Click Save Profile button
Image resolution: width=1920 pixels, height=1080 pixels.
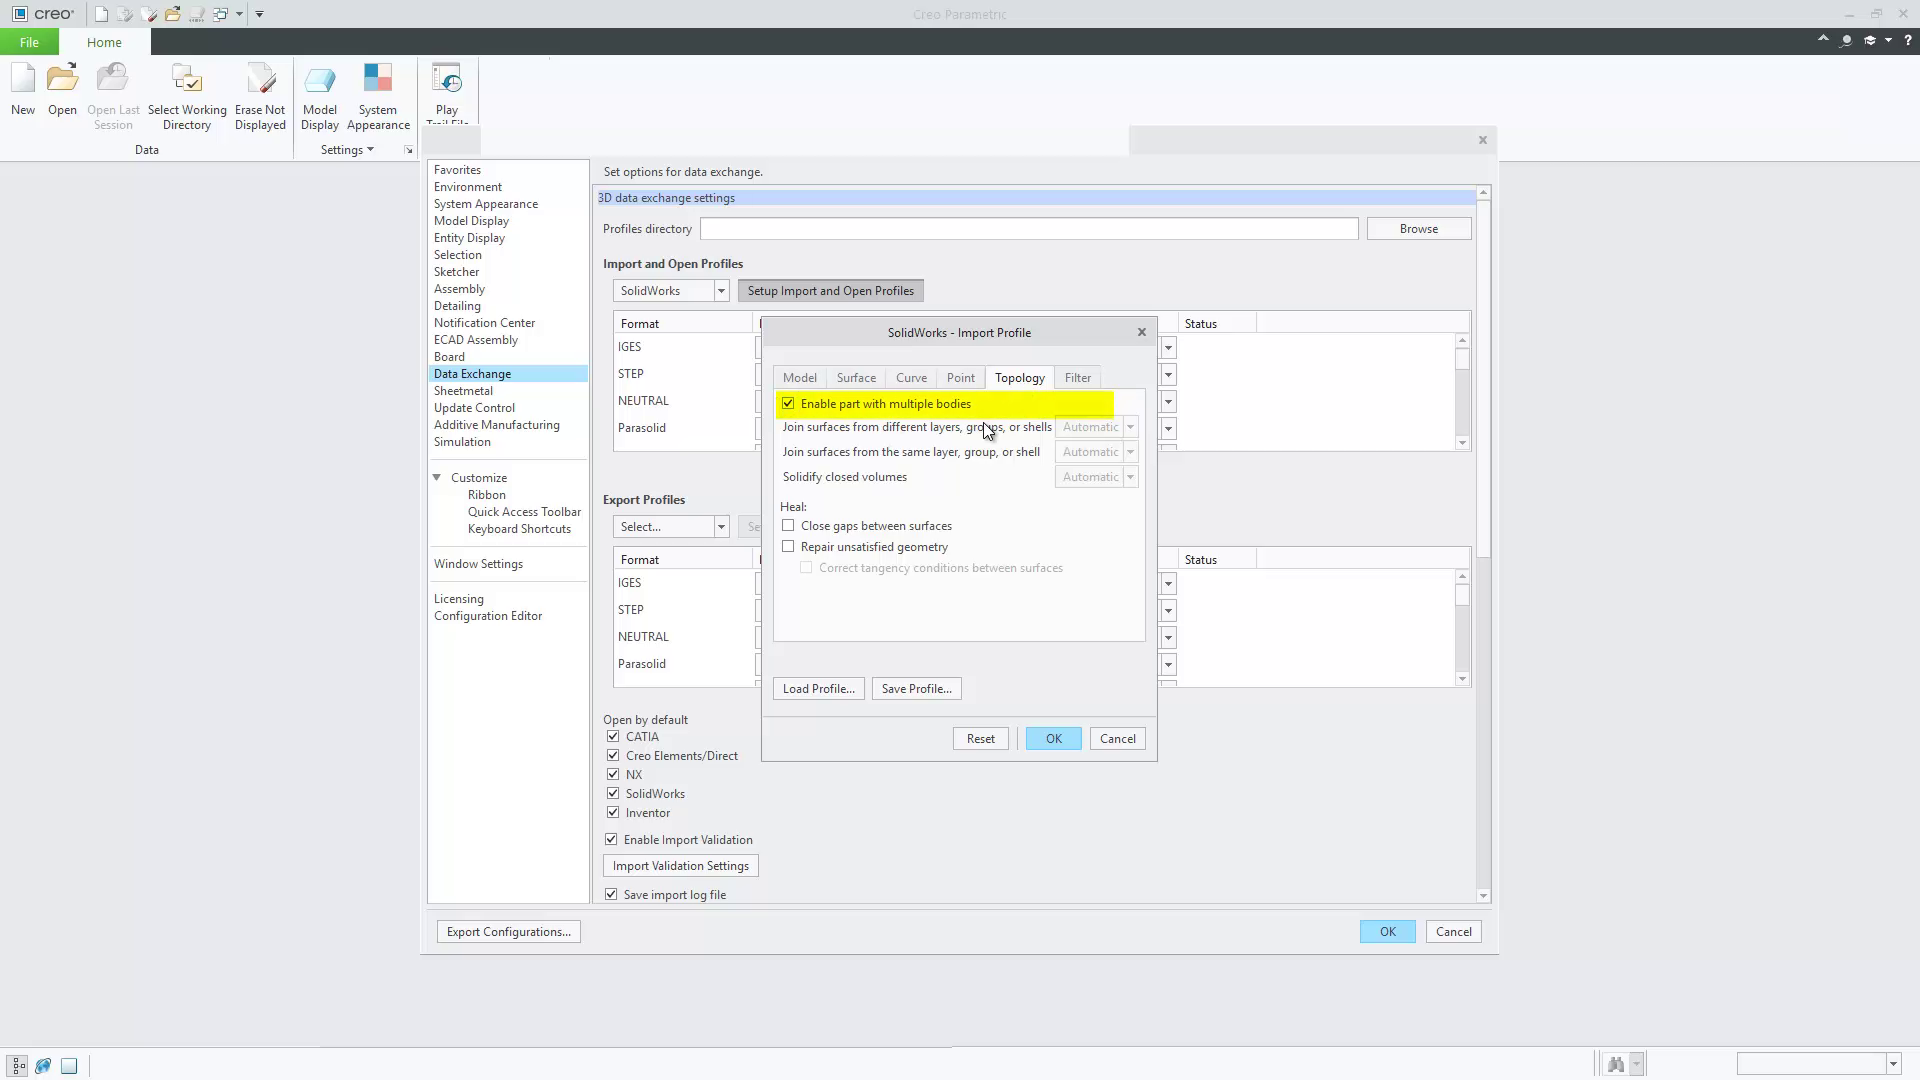pyautogui.click(x=916, y=689)
